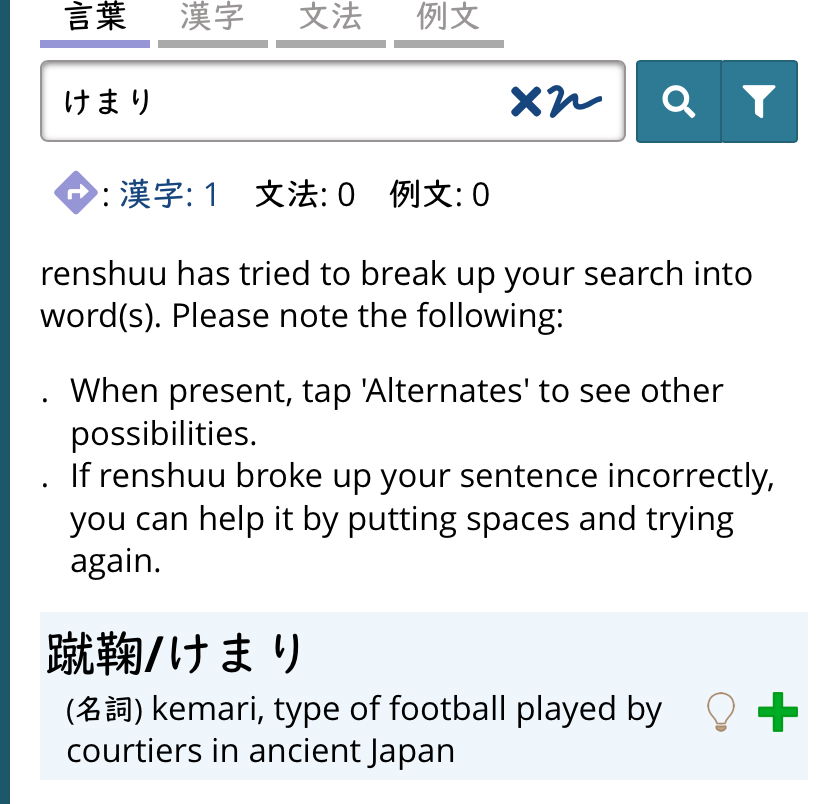Open the 漢字 tab

point(212,18)
